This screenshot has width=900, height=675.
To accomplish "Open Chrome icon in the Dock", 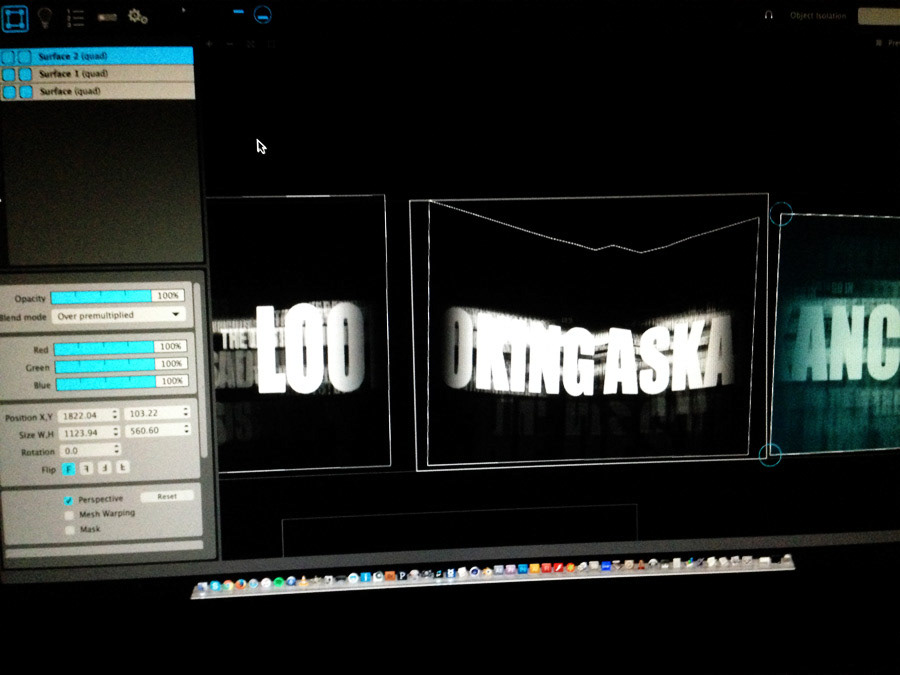I will point(228,585).
